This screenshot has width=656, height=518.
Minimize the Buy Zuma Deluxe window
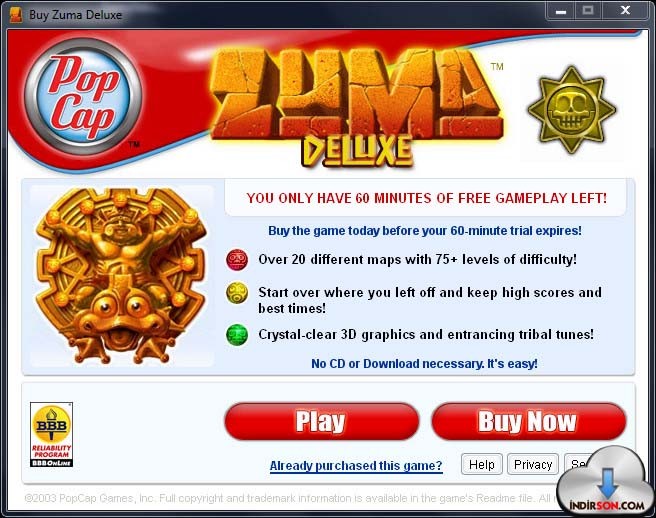561,11
